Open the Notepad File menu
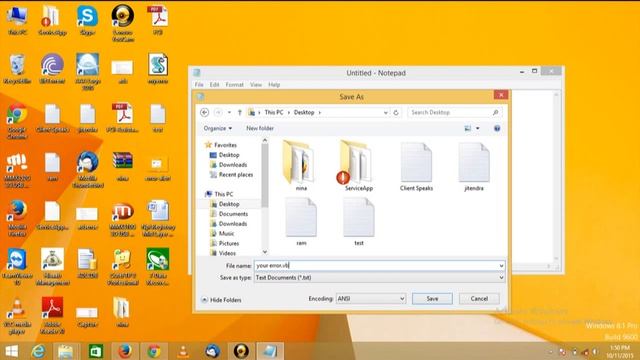This screenshot has width=640, height=360. coord(199,84)
